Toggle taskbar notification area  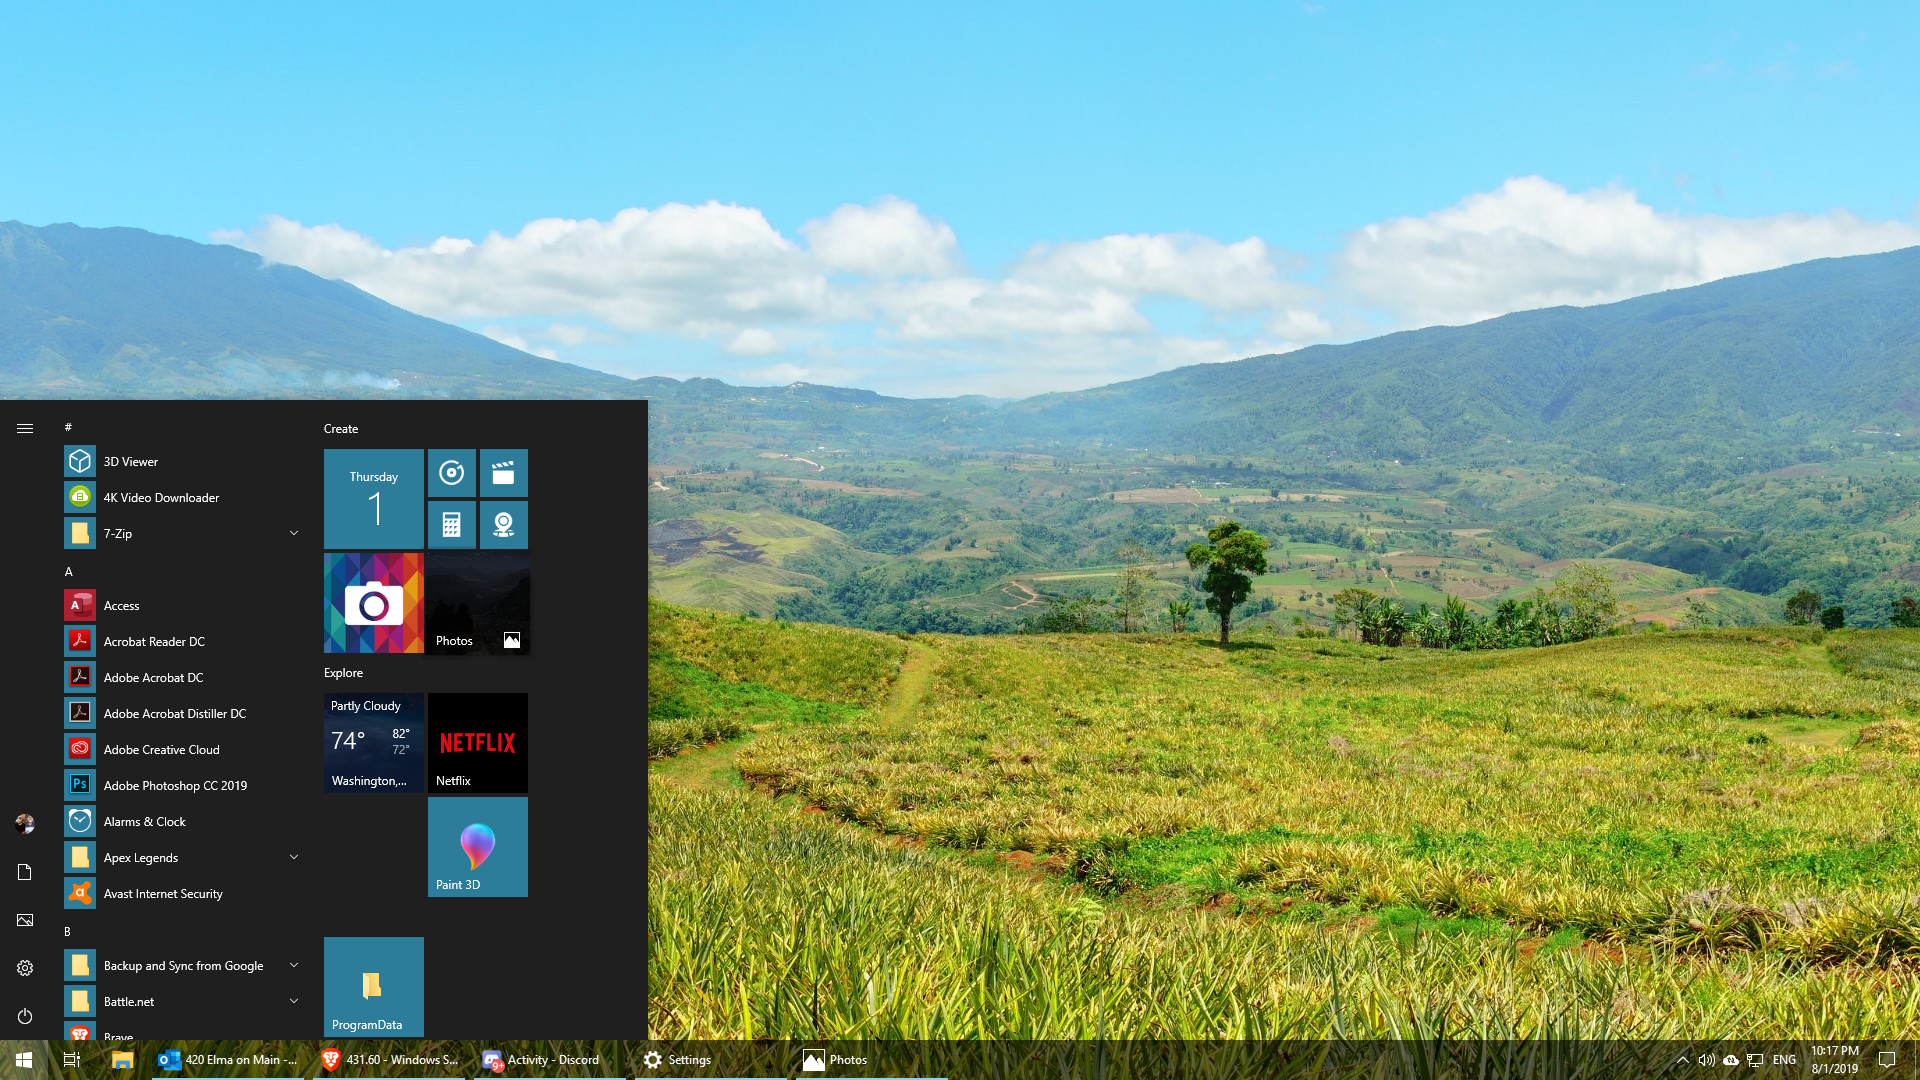pyautogui.click(x=1681, y=1059)
